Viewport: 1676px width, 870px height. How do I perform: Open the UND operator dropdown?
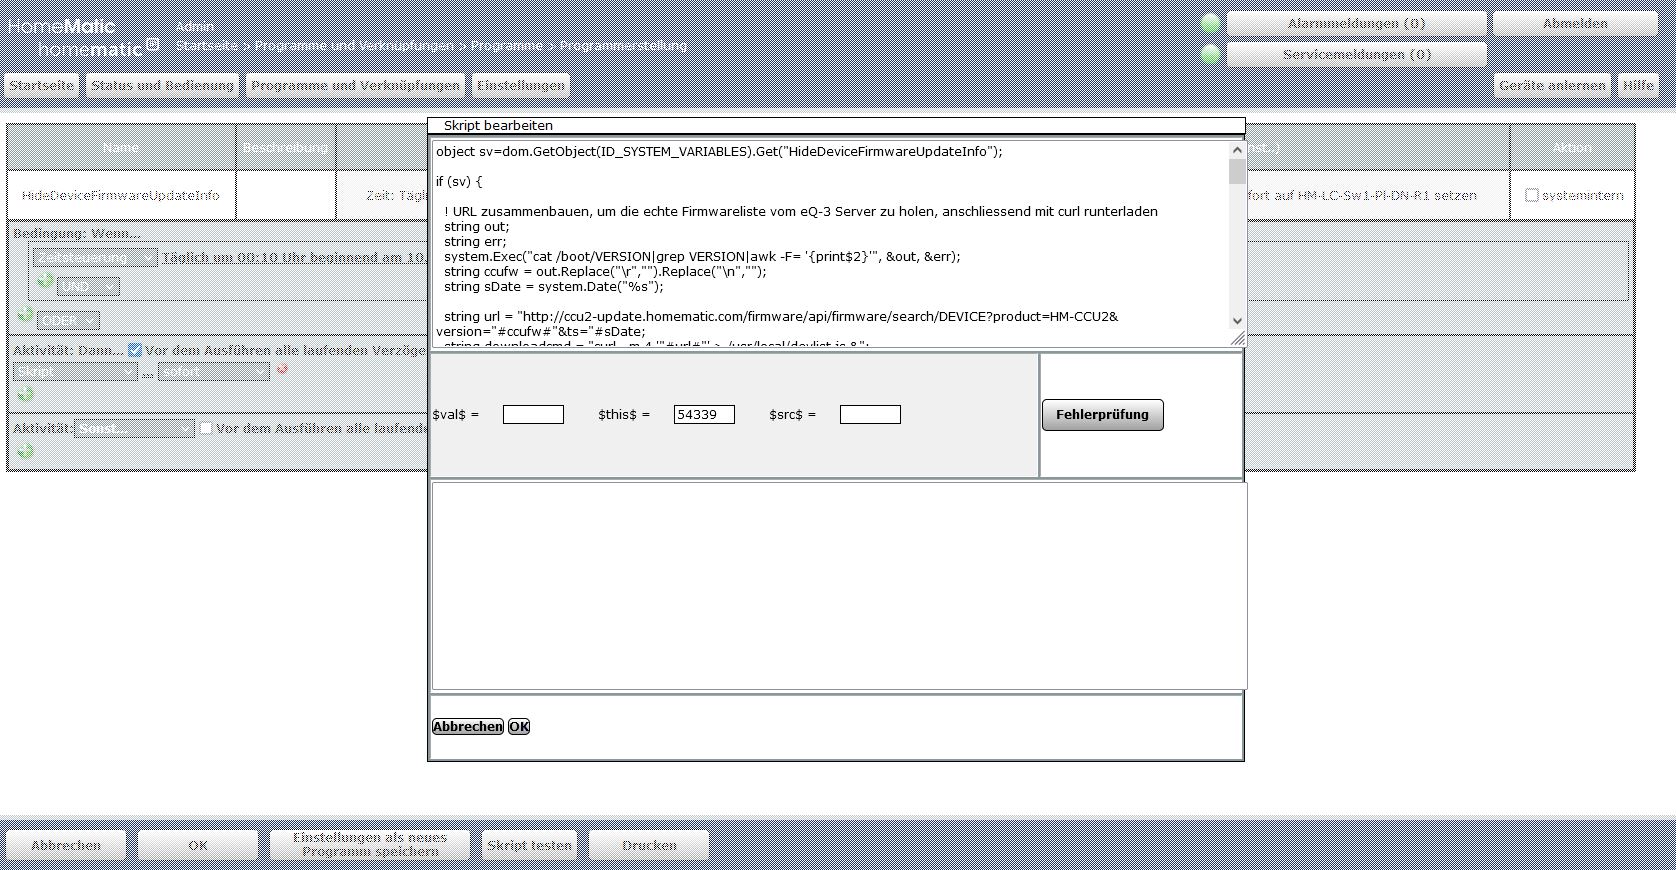click(x=89, y=287)
